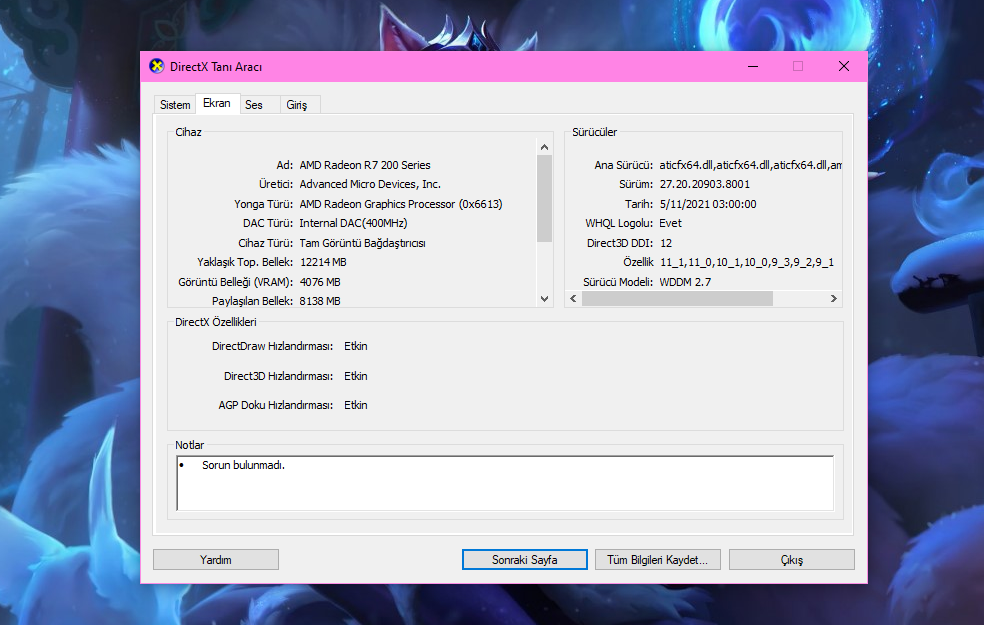Click the Çıkış button
This screenshot has height=625, width=984.
[x=792, y=560]
